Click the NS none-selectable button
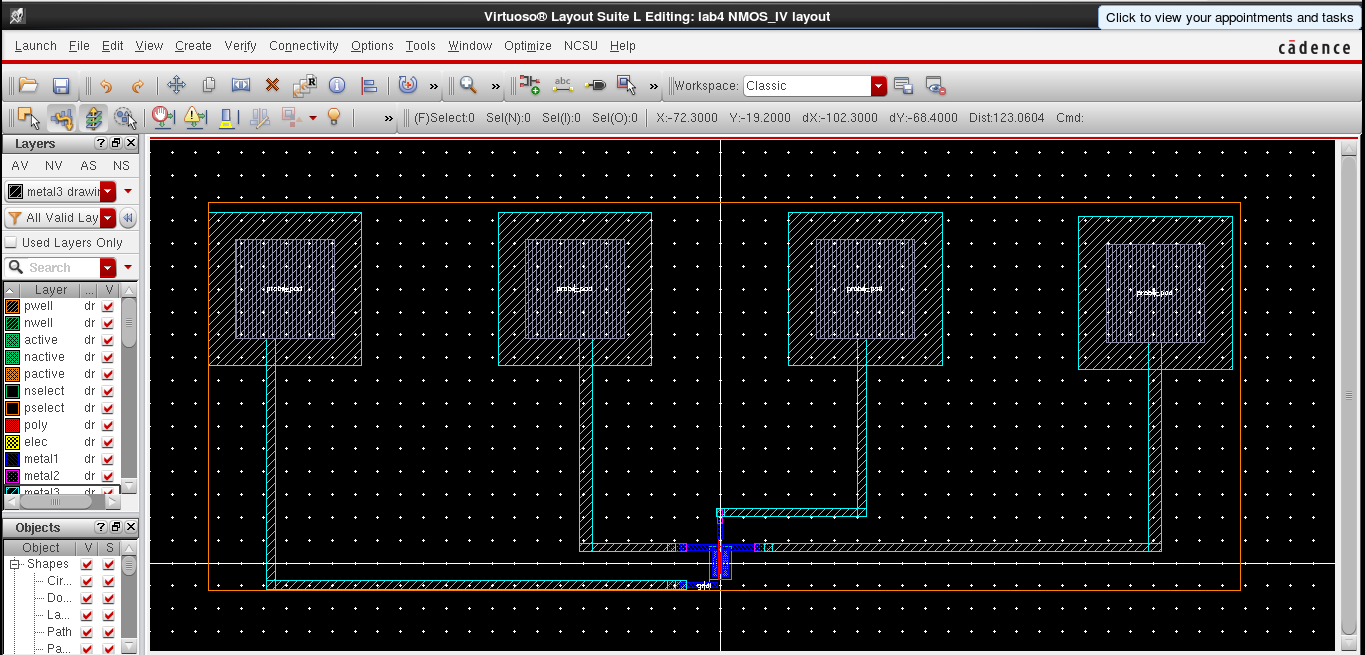Viewport: 1365px width, 655px height. [x=121, y=166]
